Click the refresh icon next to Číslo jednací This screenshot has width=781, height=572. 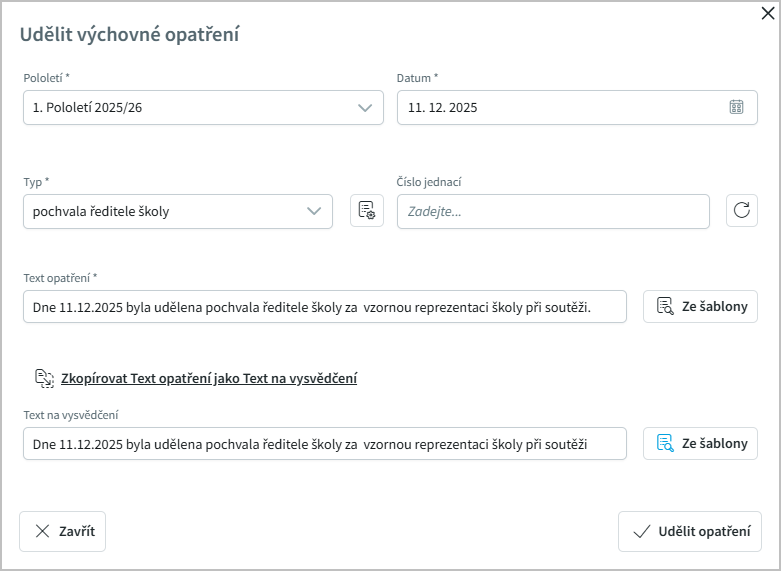pos(741,211)
